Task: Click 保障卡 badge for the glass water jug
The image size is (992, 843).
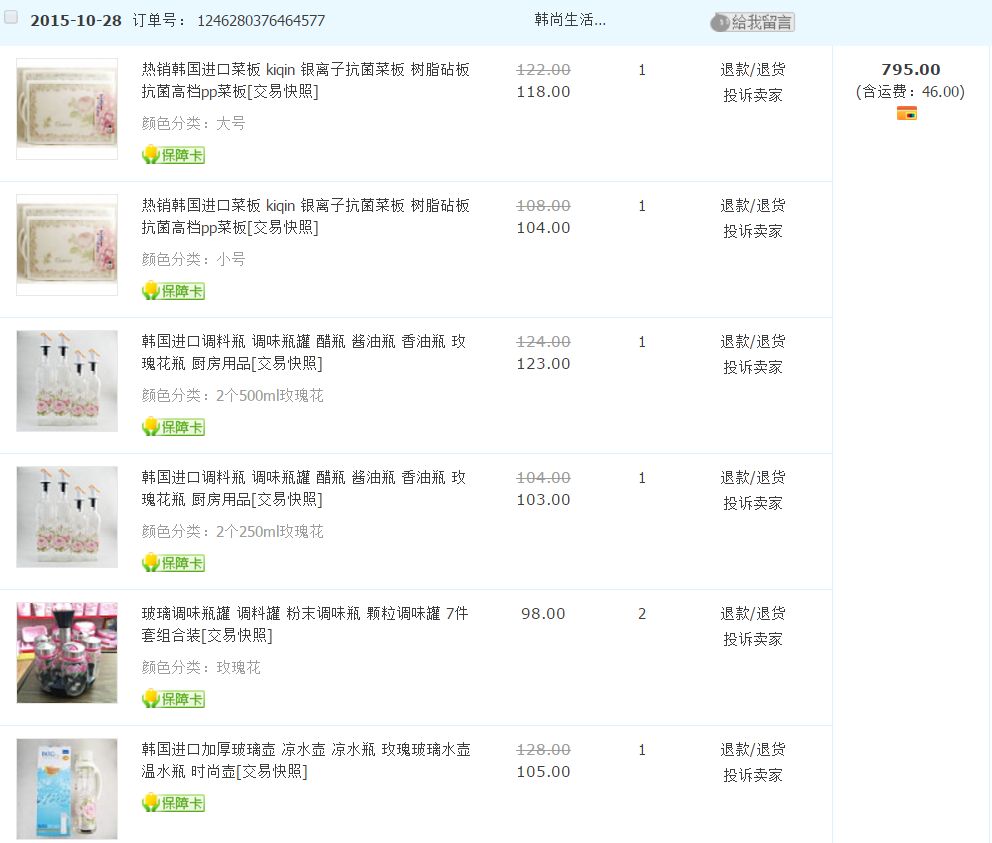Action: 173,803
